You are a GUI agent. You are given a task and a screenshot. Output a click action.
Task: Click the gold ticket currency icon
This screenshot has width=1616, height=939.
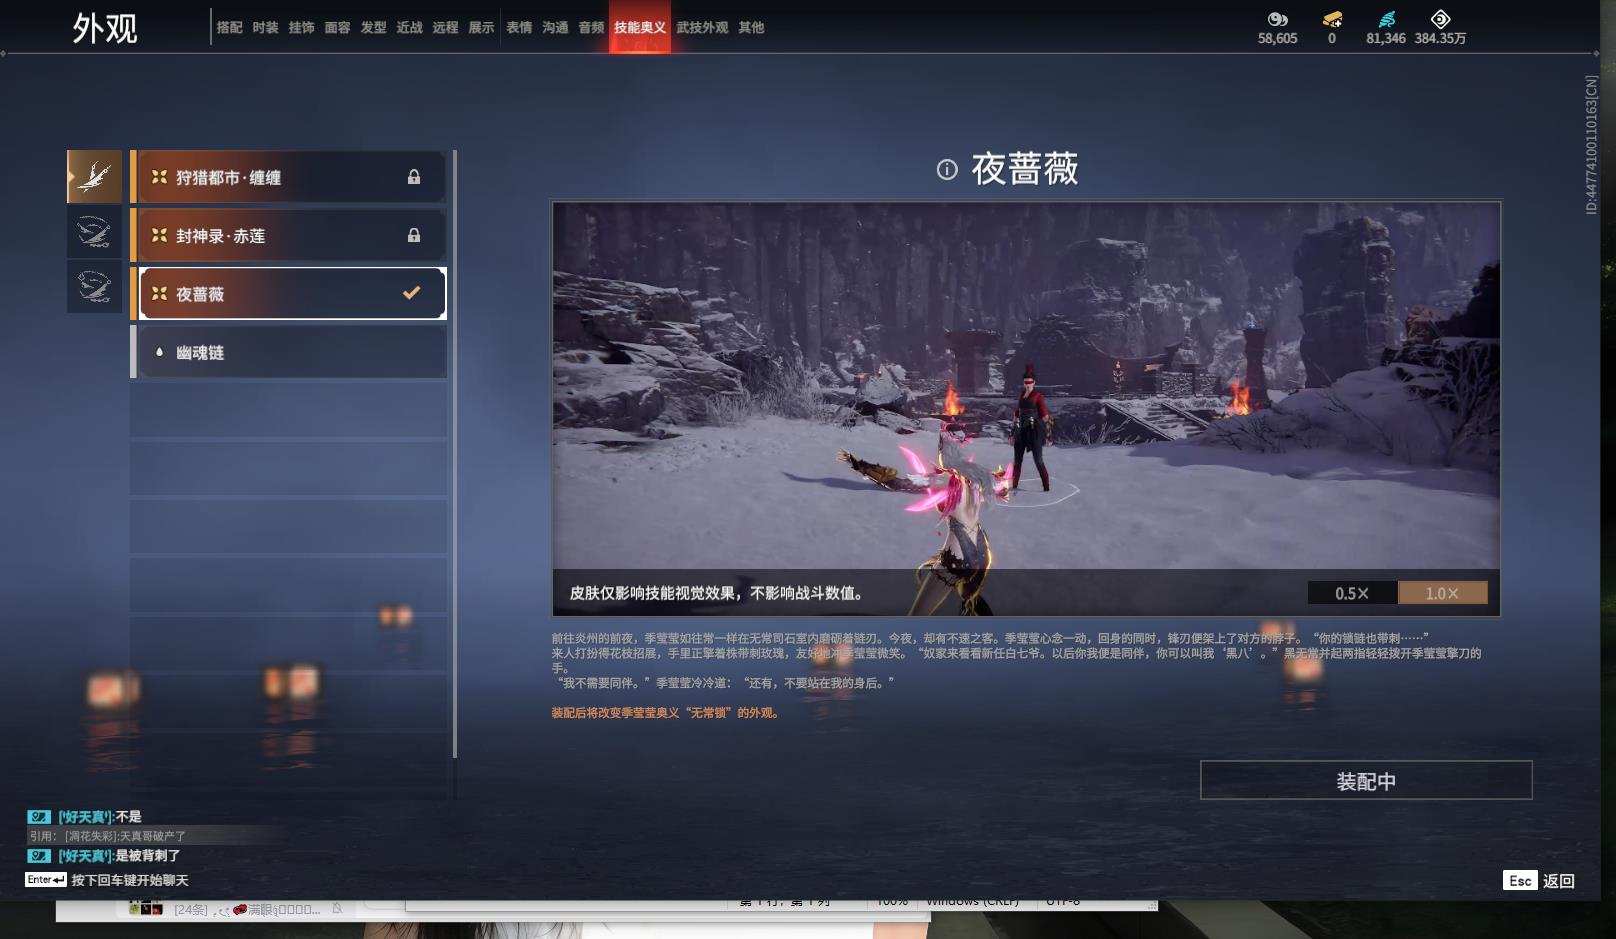tap(1332, 19)
